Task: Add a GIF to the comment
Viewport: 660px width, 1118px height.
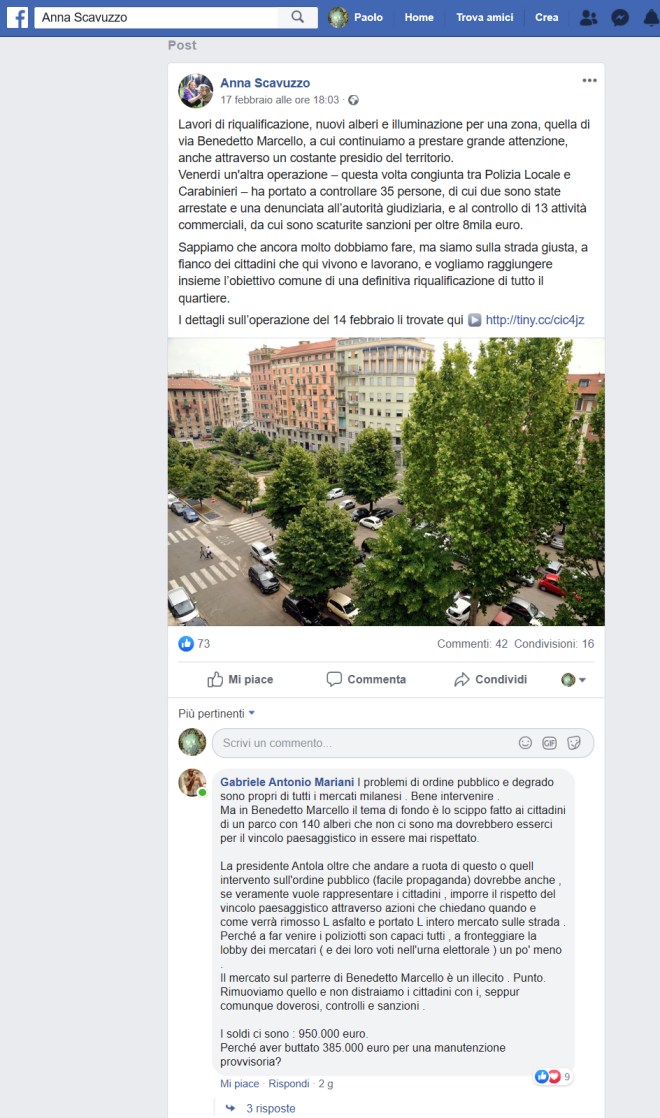Action: tap(550, 743)
